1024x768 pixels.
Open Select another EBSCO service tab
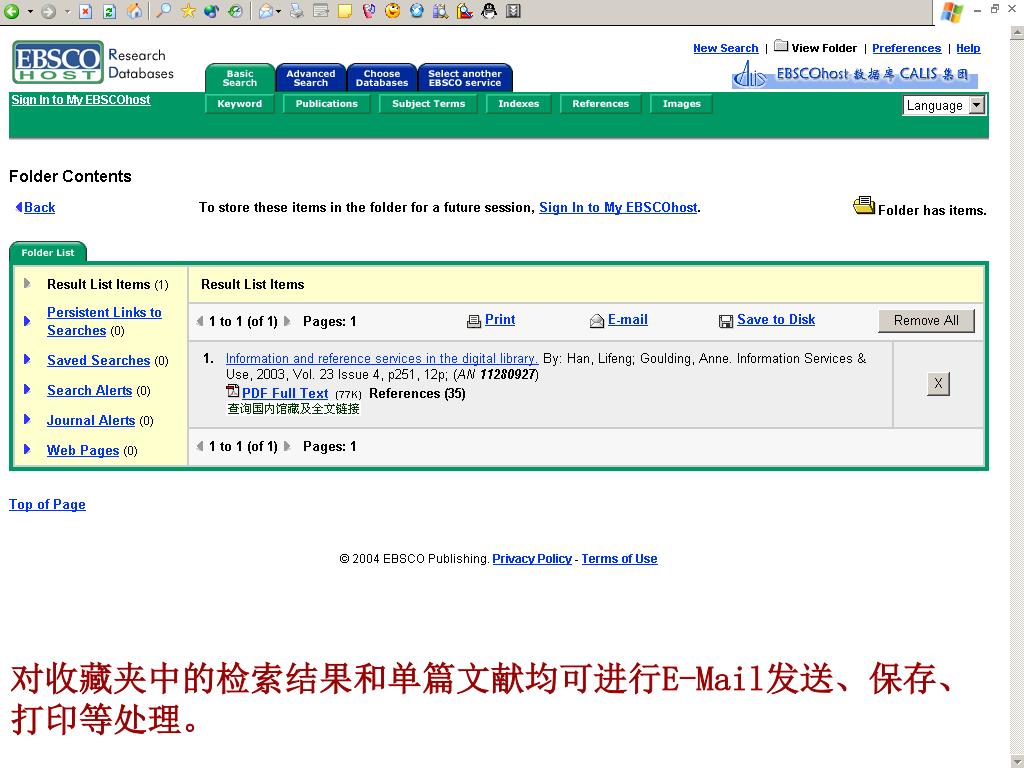coord(465,78)
